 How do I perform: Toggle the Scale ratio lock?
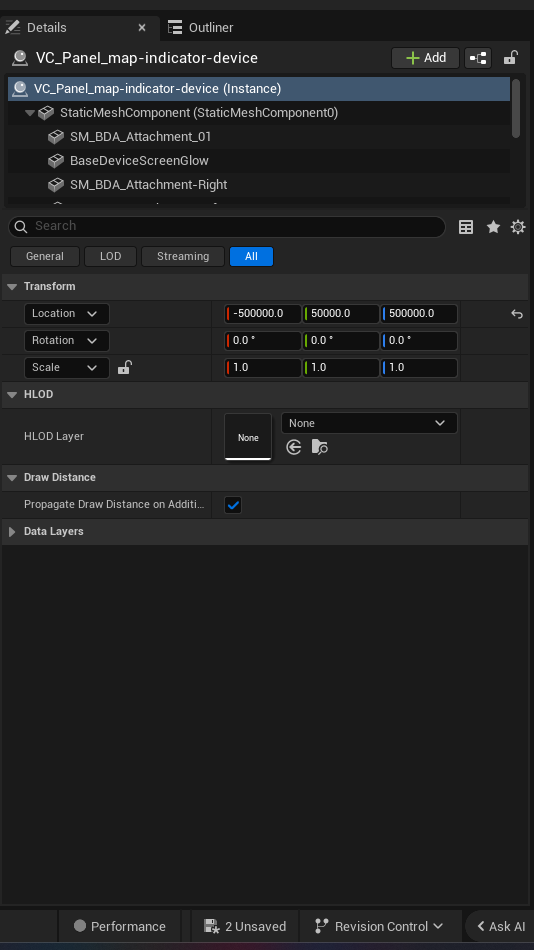[x=124, y=367]
